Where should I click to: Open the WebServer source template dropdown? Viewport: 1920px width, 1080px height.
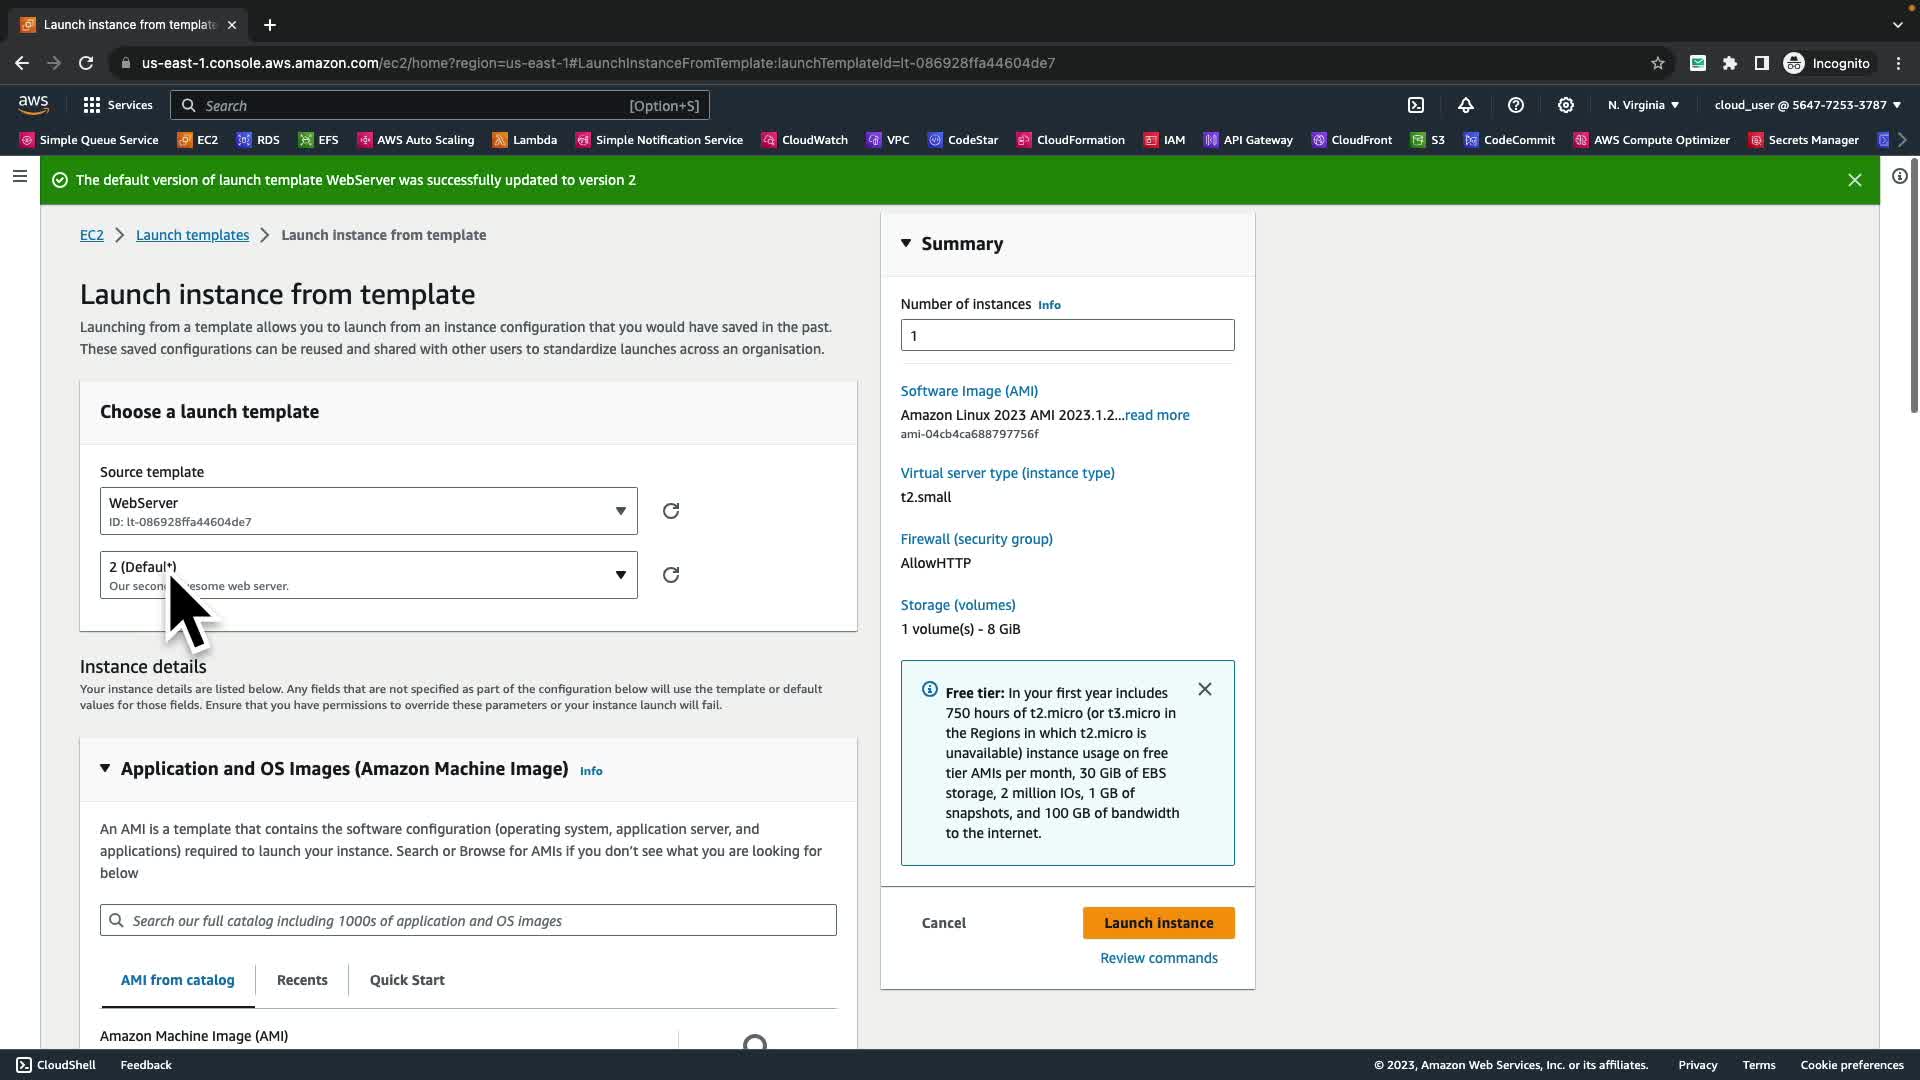pos(368,511)
